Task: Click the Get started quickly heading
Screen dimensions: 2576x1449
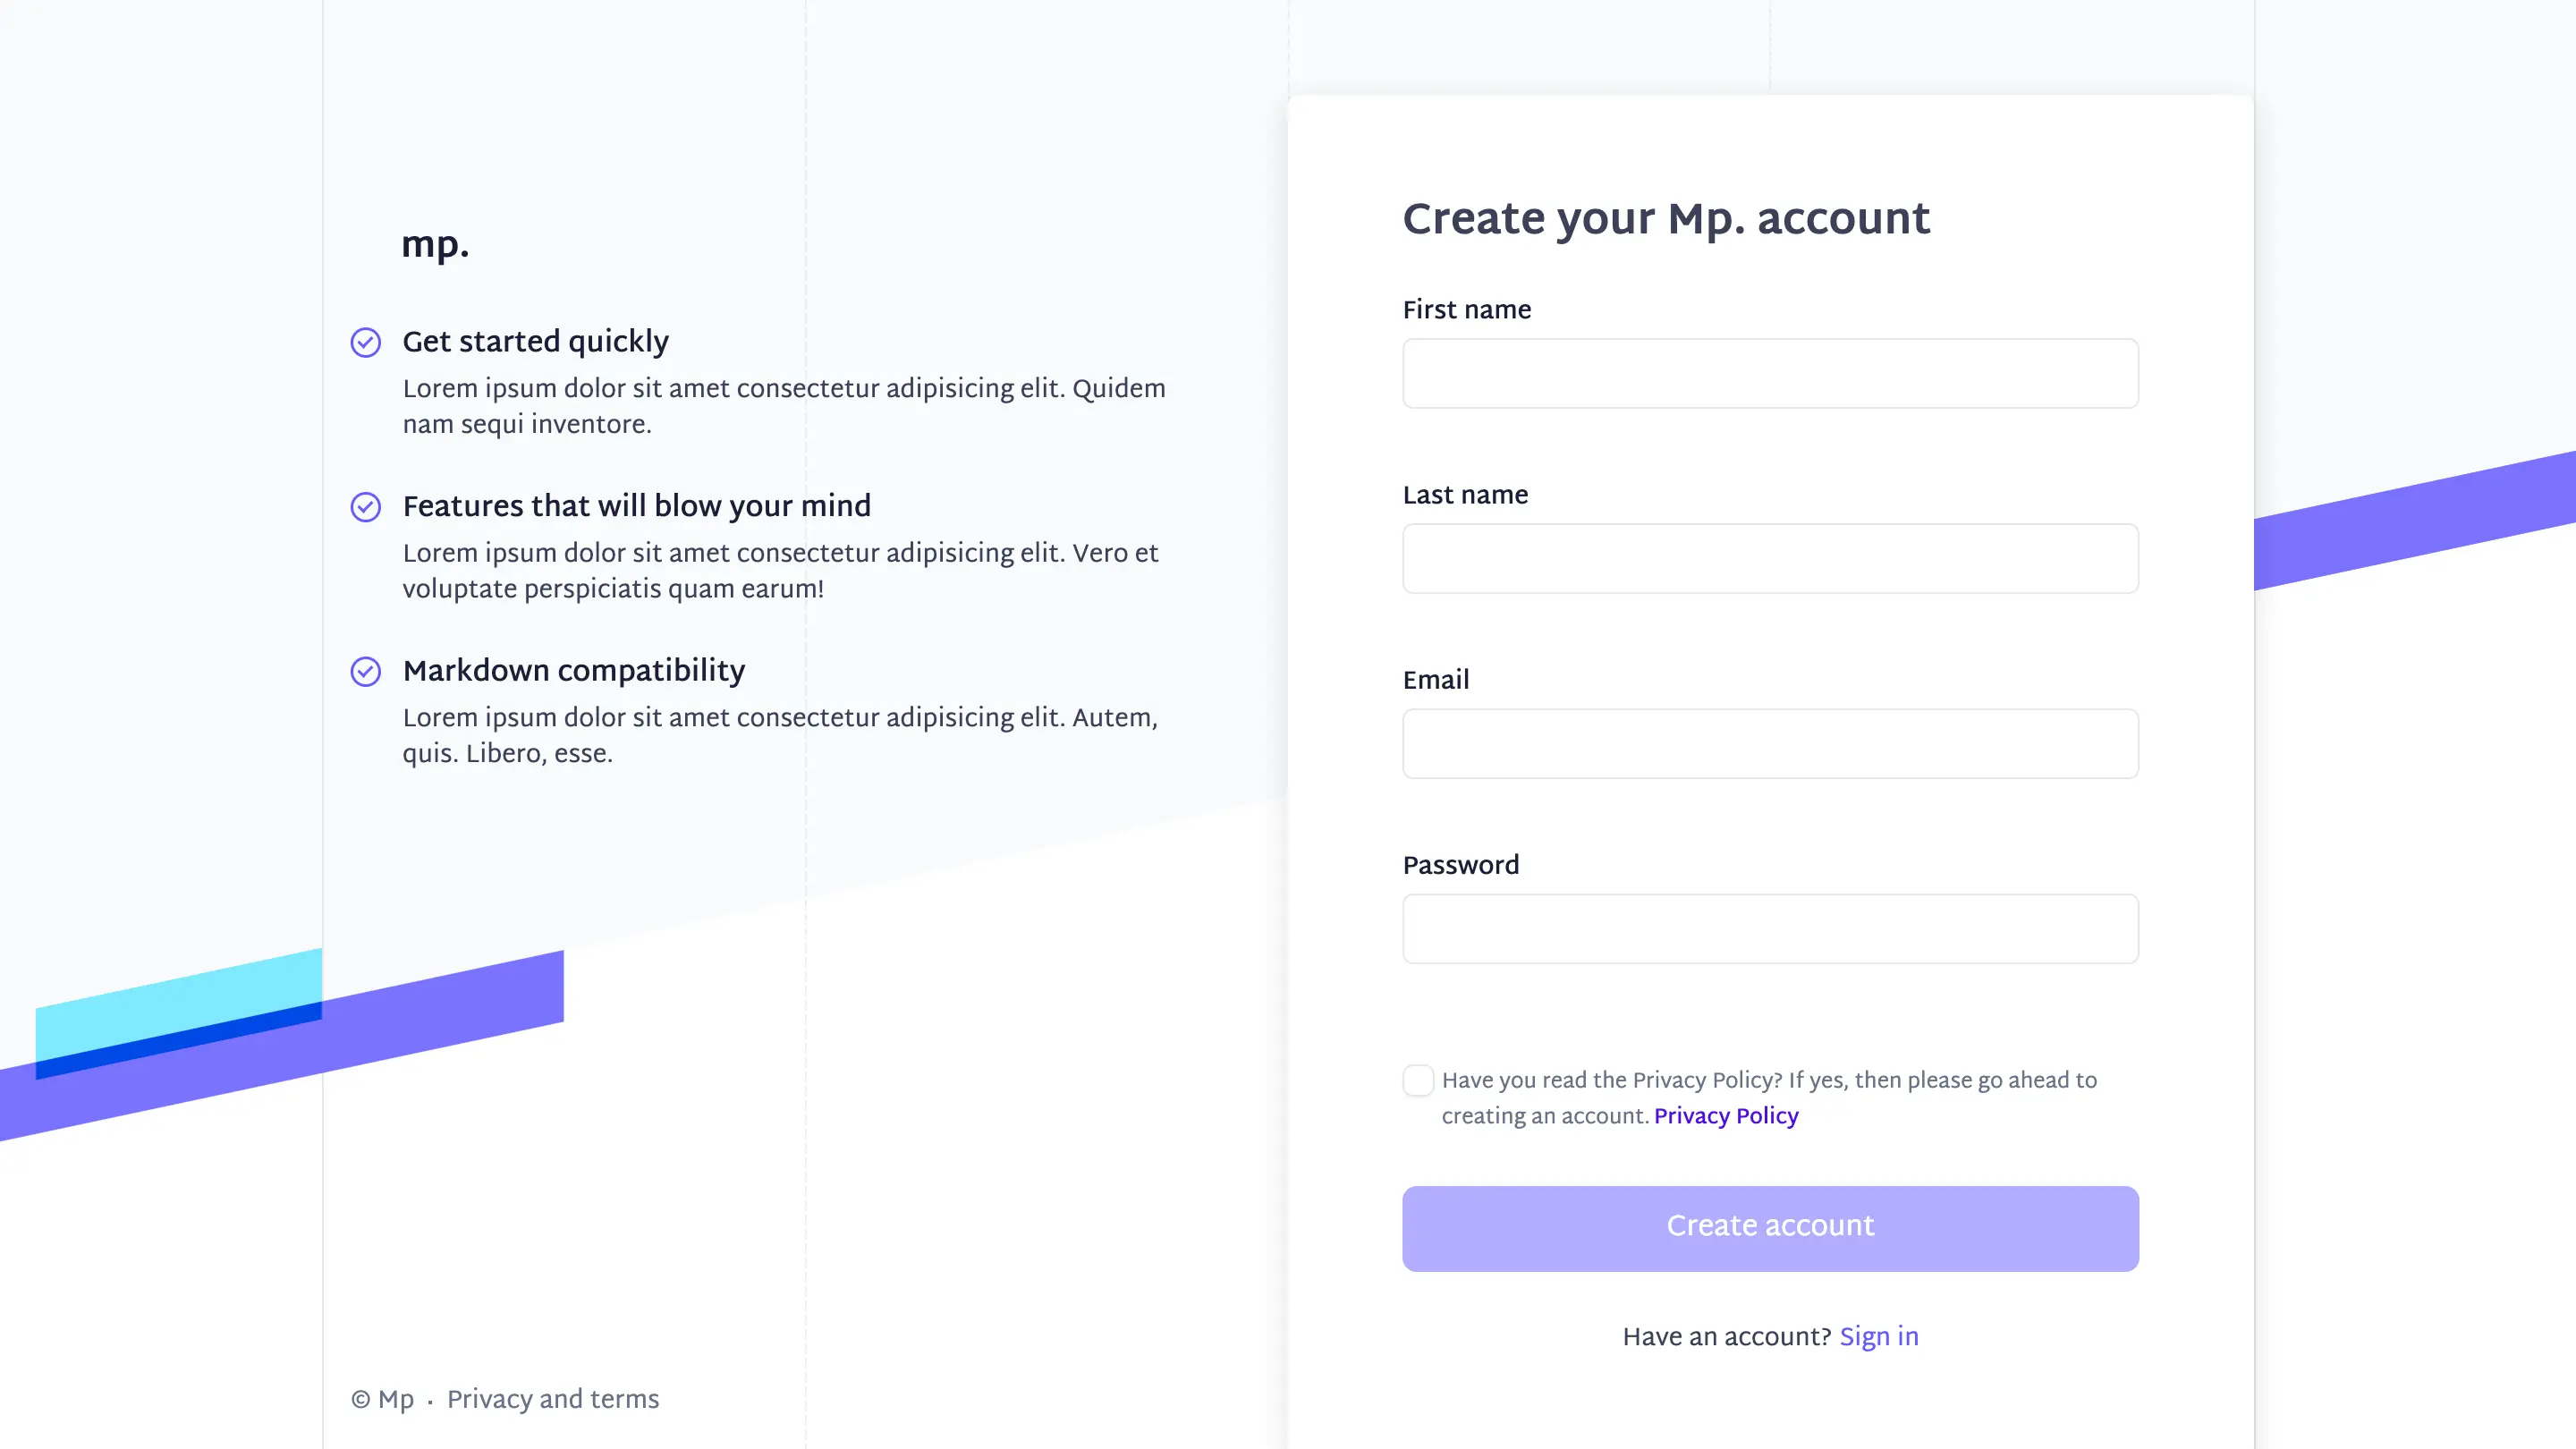Action: coord(536,341)
